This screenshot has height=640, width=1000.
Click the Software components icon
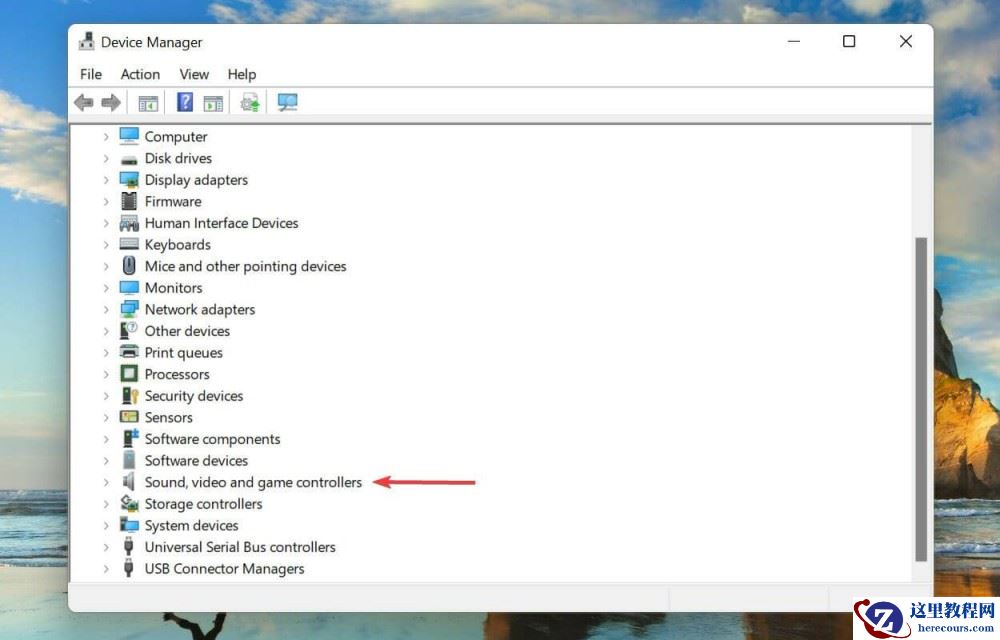click(x=130, y=438)
